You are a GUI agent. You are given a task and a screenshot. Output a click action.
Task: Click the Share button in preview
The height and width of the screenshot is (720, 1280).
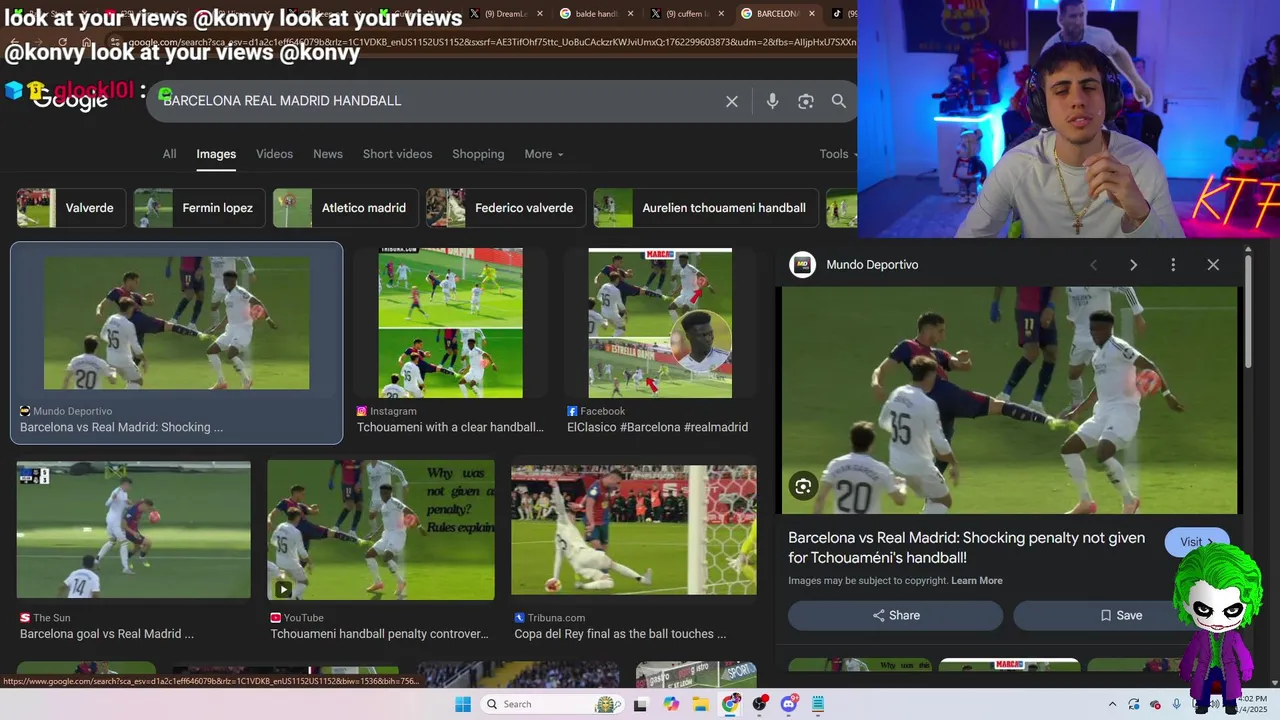[x=895, y=615]
